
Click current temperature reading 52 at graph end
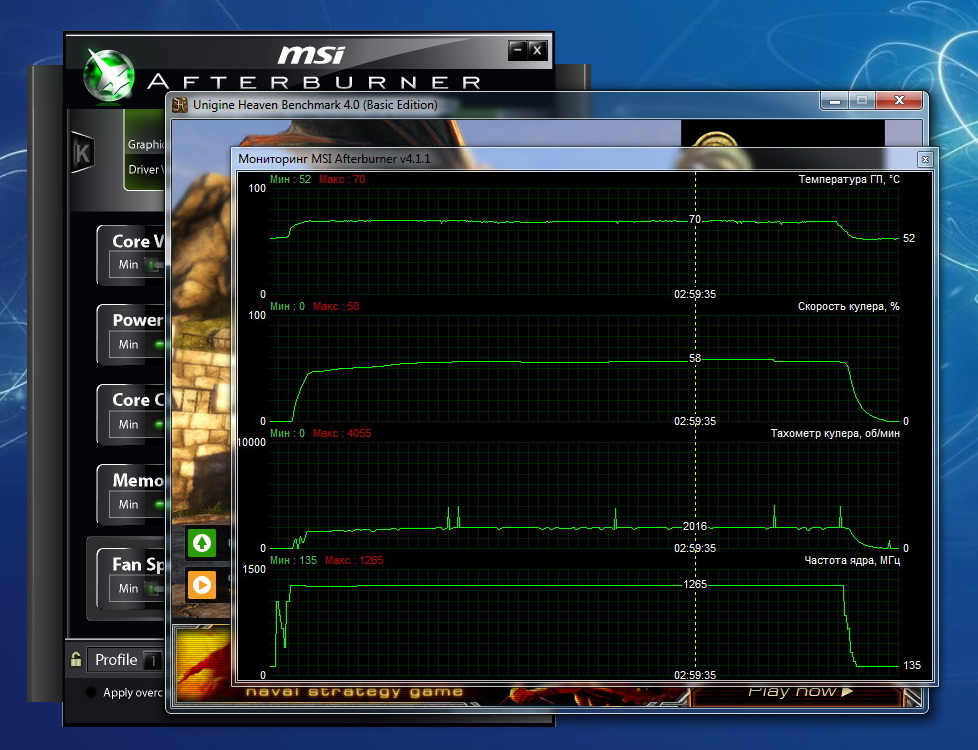(909, 238)
